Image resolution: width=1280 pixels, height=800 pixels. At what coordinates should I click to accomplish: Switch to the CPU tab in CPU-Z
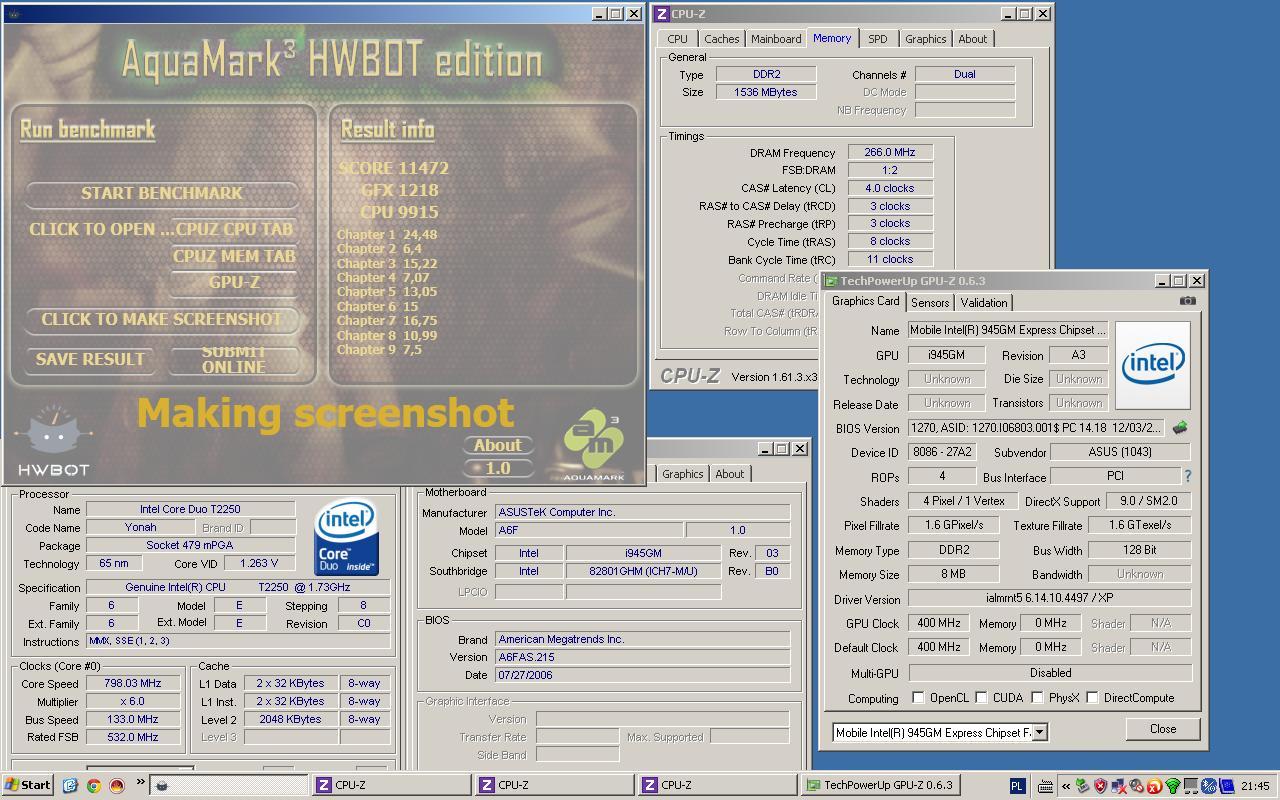click(x=677, y=39)
